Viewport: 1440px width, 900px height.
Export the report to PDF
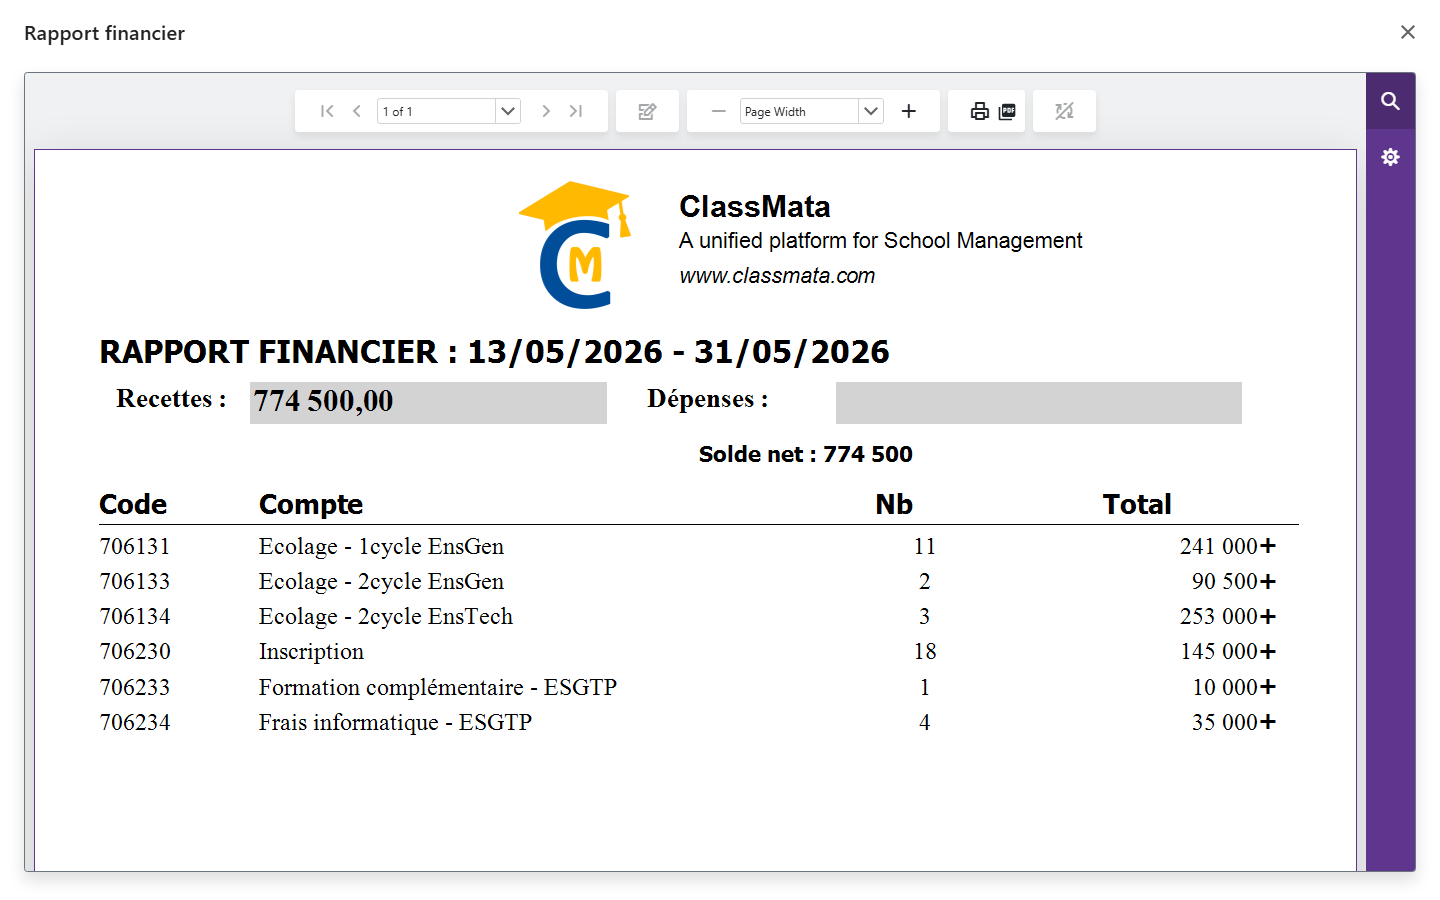point(1008,111)
